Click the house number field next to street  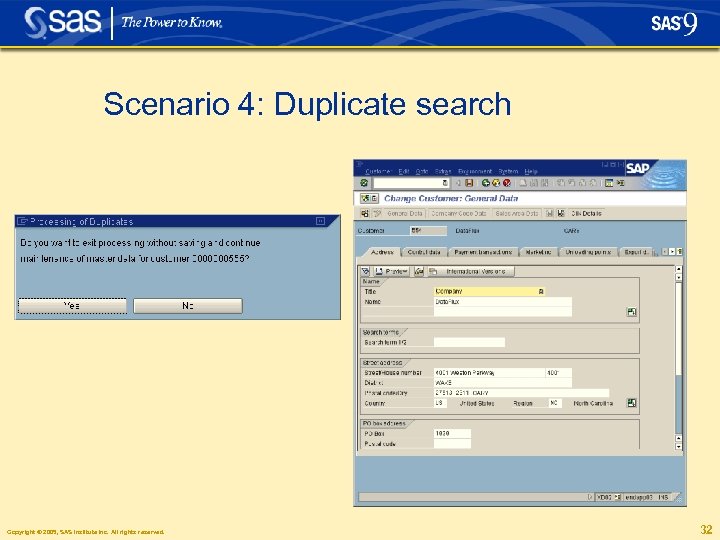tap(559, 372)
